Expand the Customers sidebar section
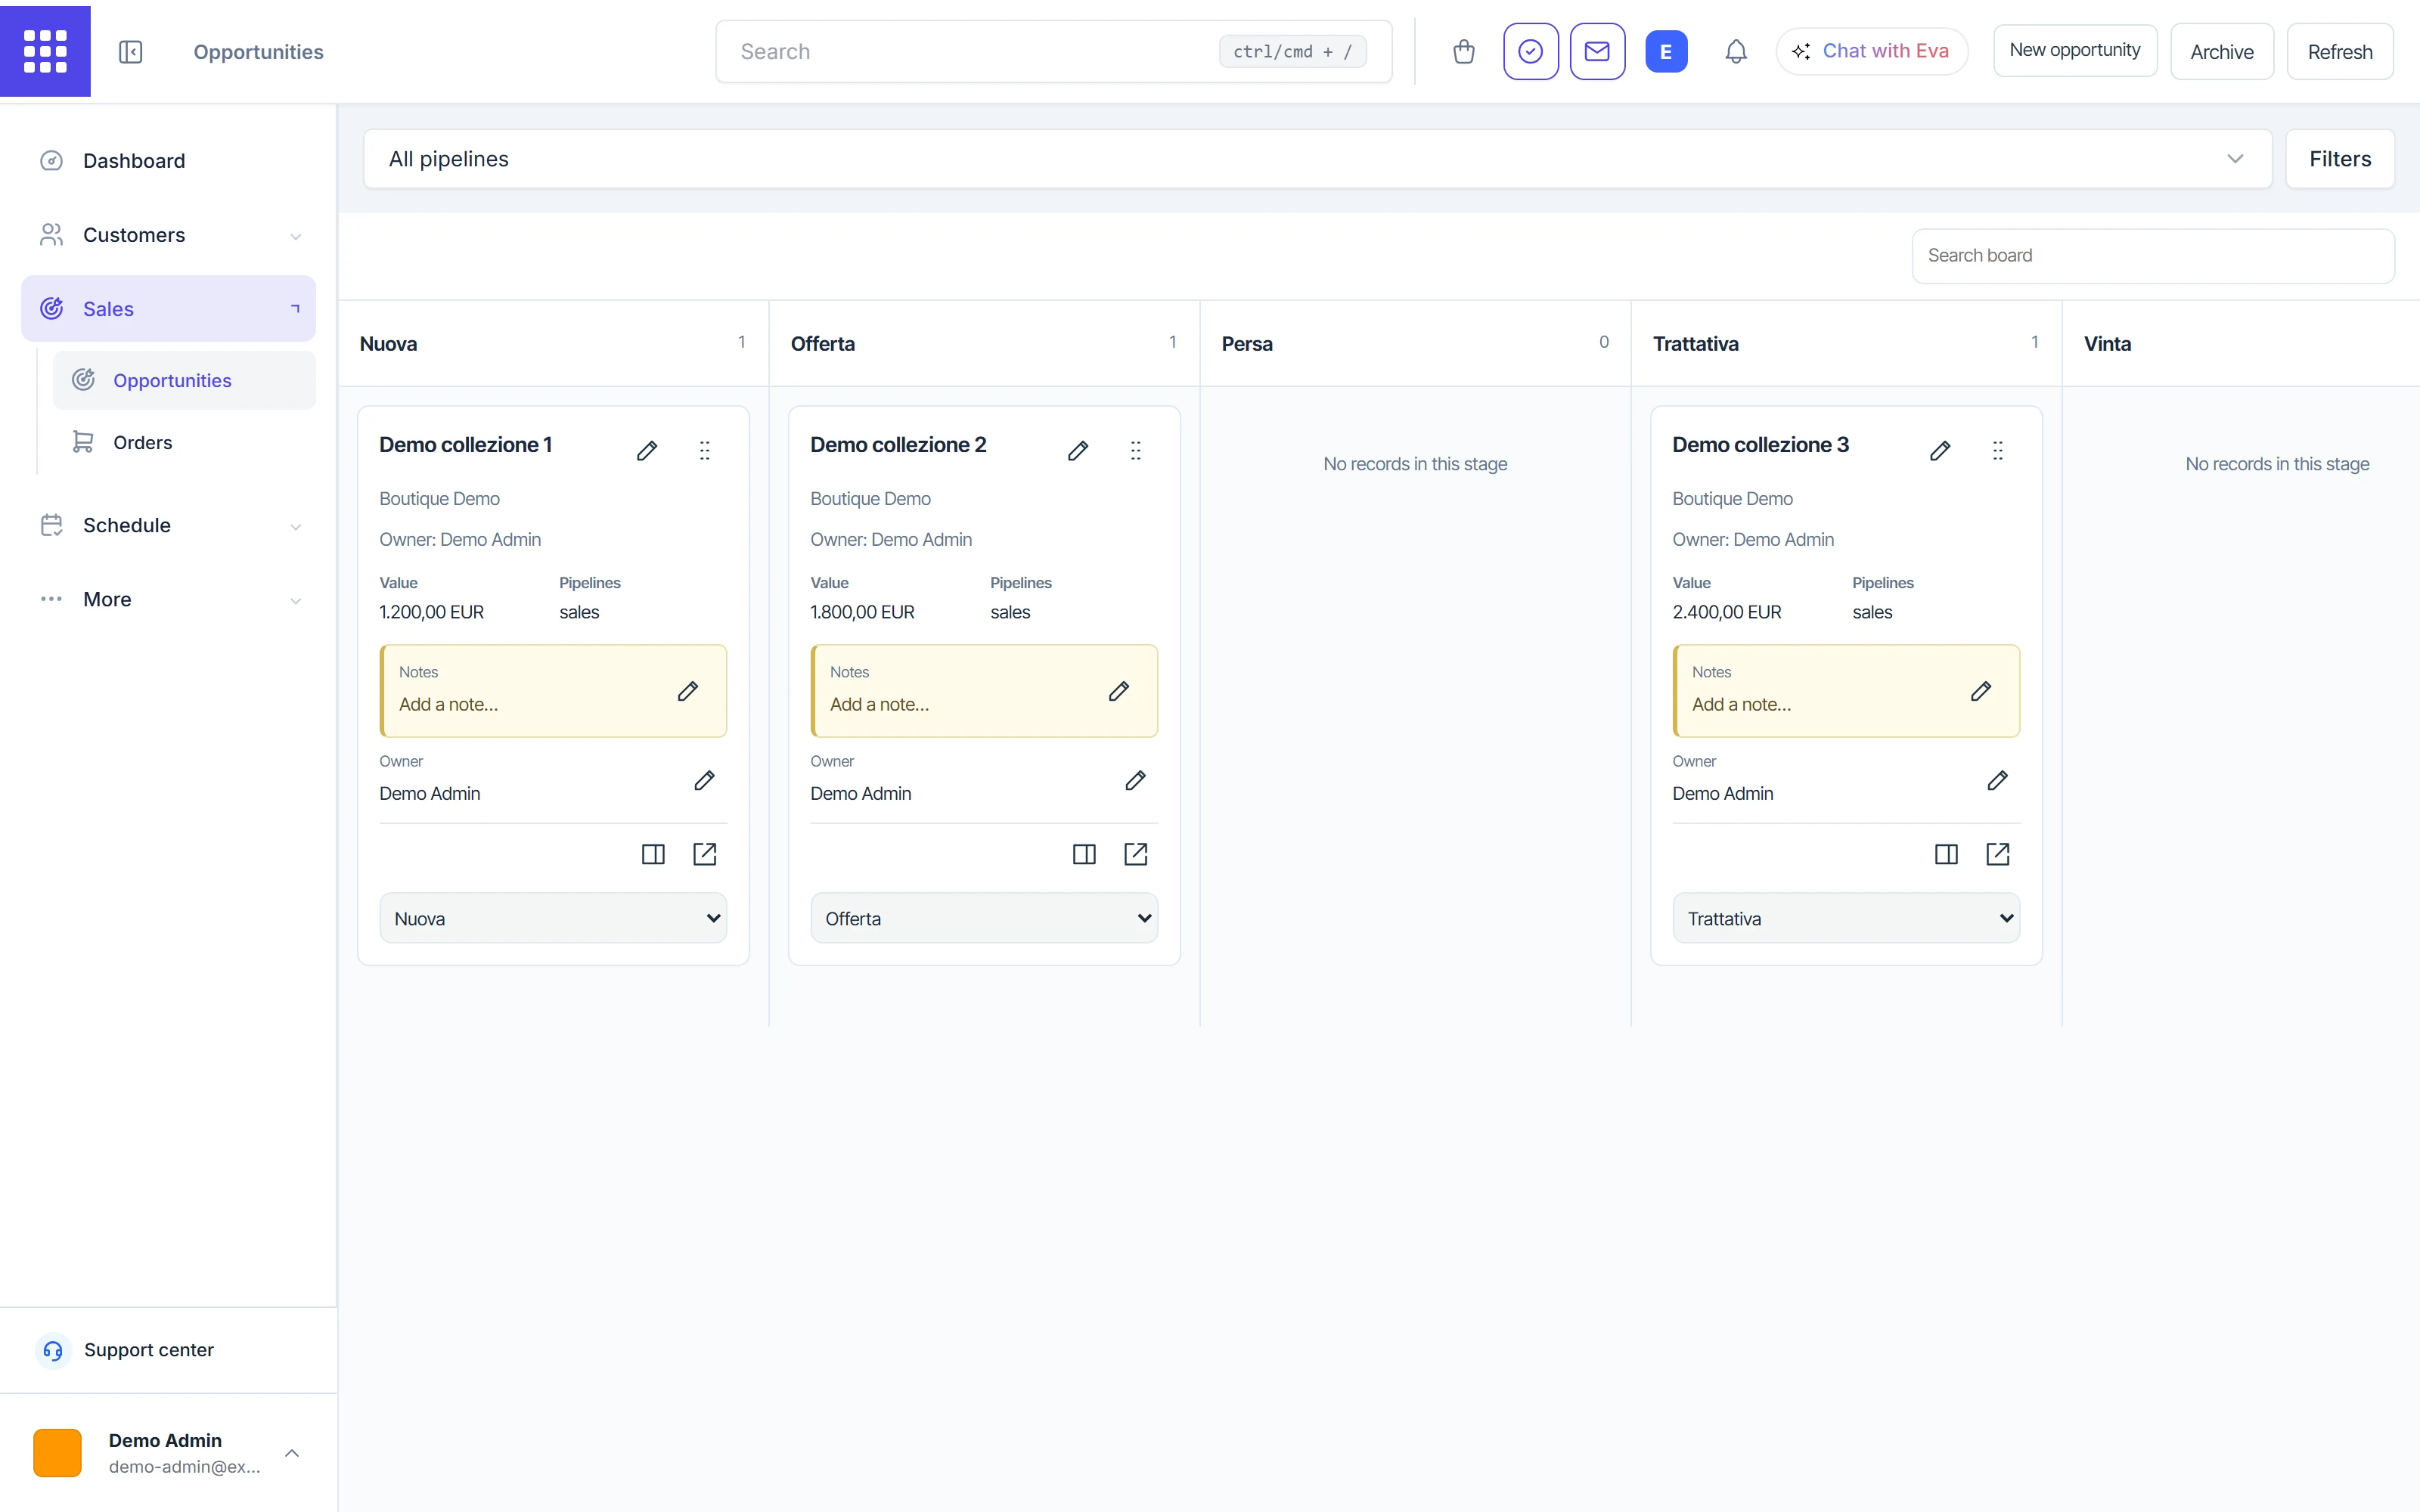Viewport: 2420px width, 1512px height. 169,235
